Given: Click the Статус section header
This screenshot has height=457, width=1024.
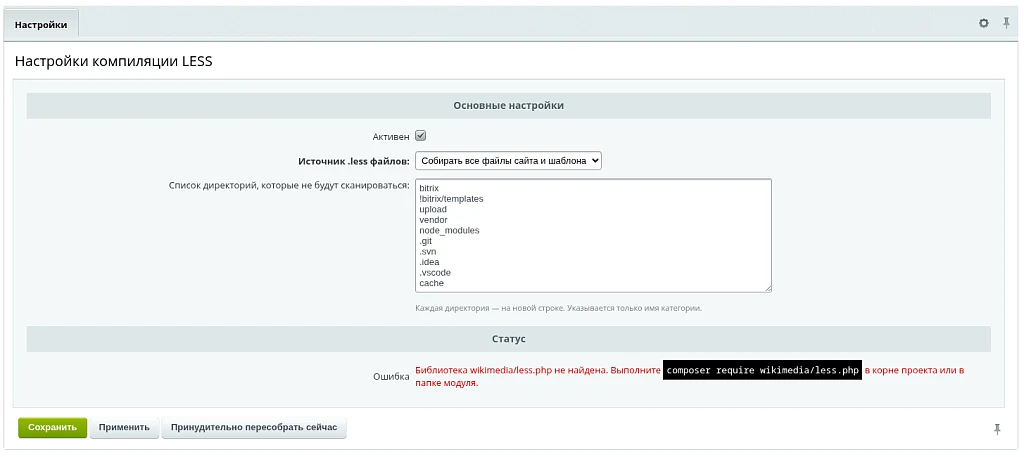Looking at the screenshot, I should 508,339.
